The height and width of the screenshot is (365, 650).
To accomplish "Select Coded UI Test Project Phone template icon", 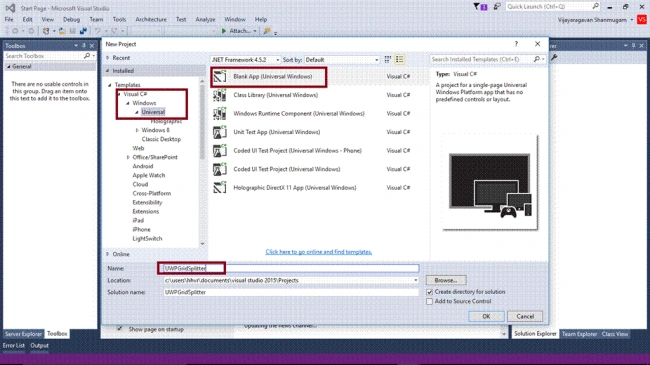I will pos(220,151).
